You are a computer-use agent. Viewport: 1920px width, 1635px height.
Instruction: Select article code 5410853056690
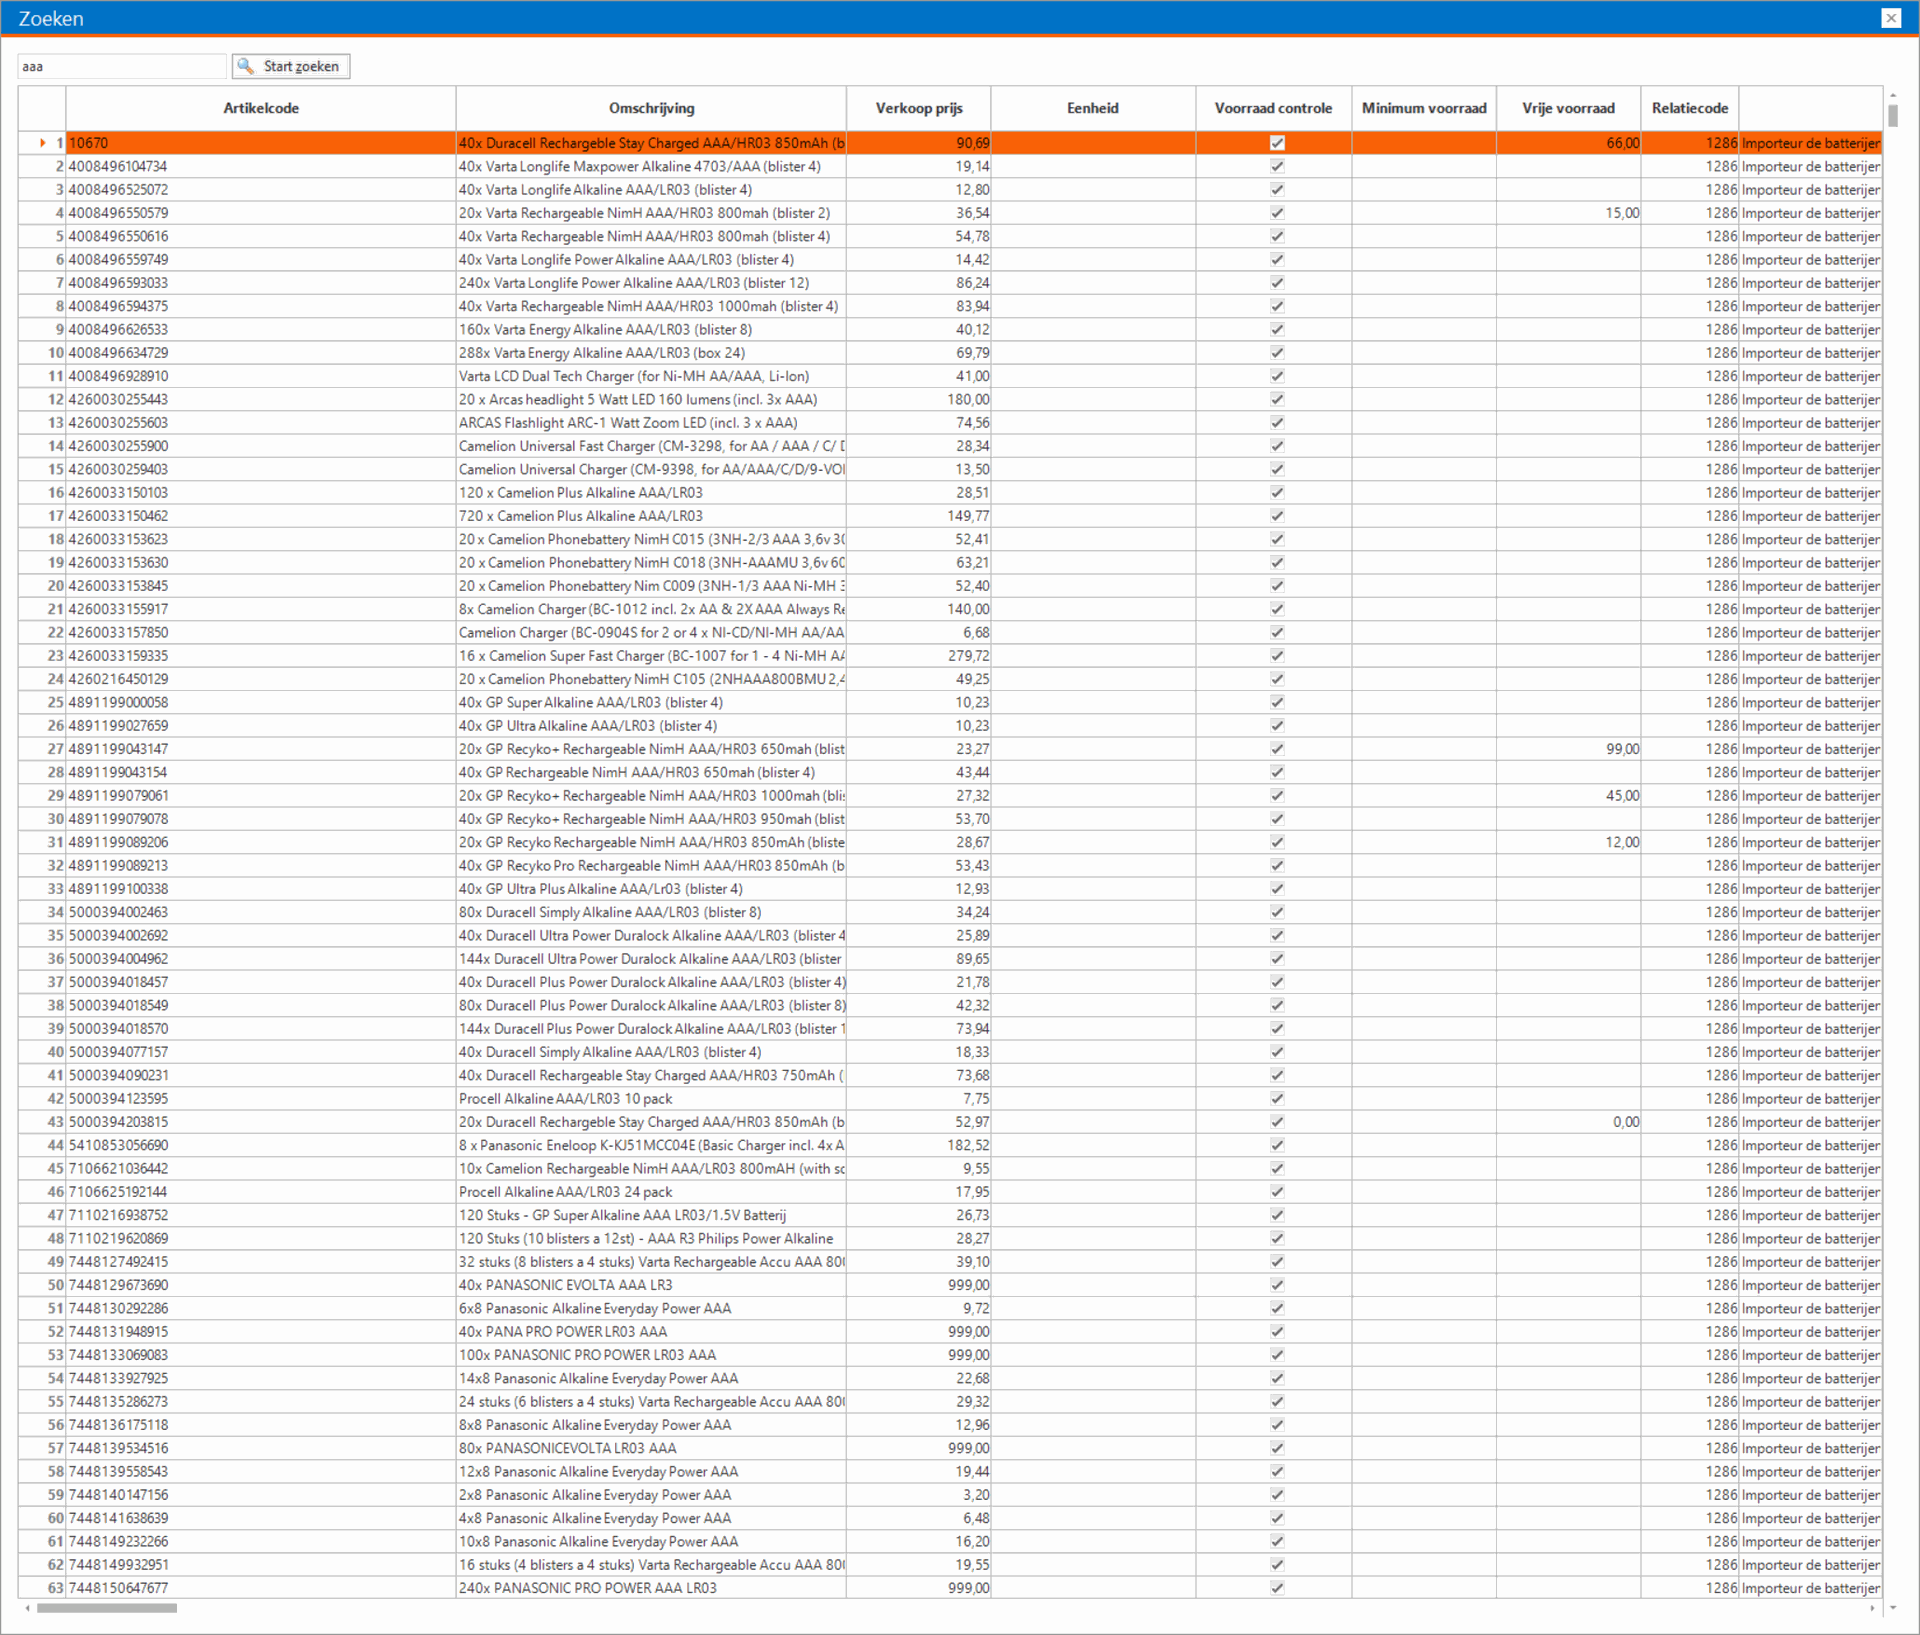point(118,1145)
